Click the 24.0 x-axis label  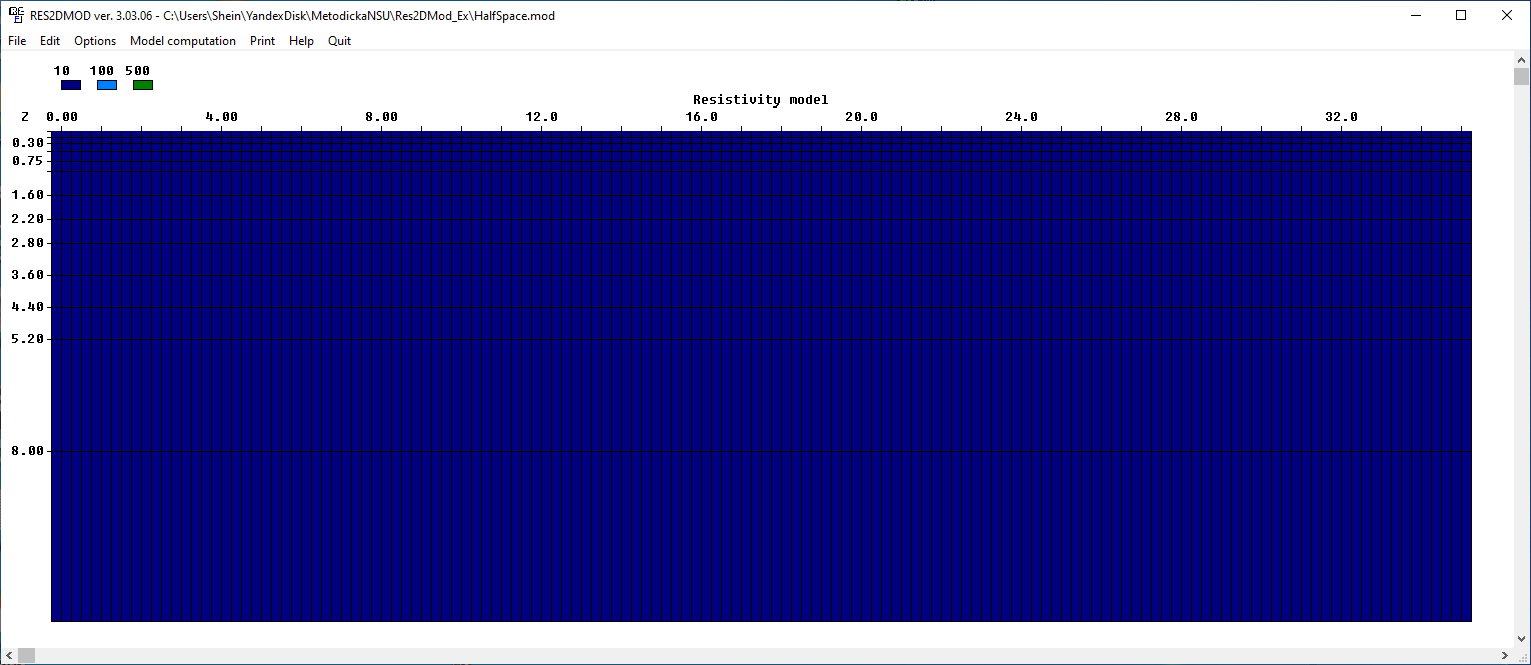(1022, 117)
